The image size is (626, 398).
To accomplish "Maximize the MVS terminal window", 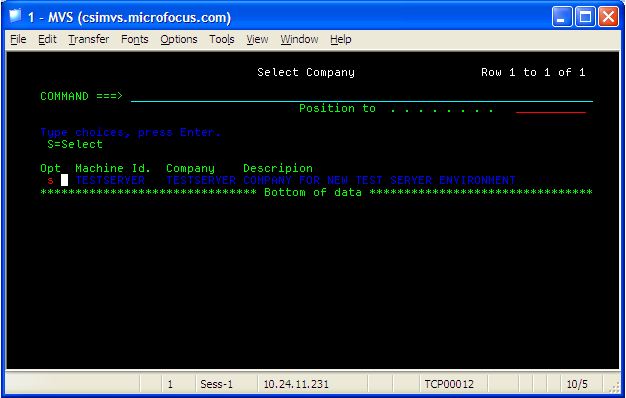I will tap(585, 17).
